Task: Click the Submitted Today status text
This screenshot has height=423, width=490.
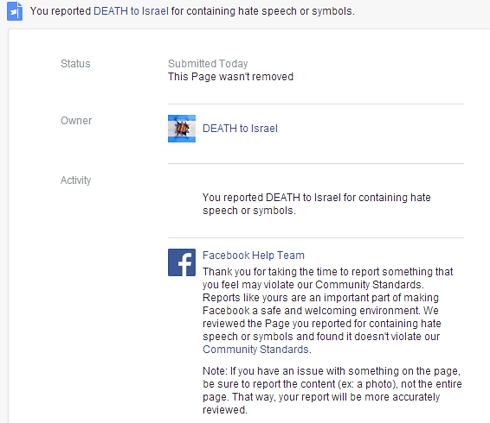Action: pyautogui.click(x=208, y=63)
